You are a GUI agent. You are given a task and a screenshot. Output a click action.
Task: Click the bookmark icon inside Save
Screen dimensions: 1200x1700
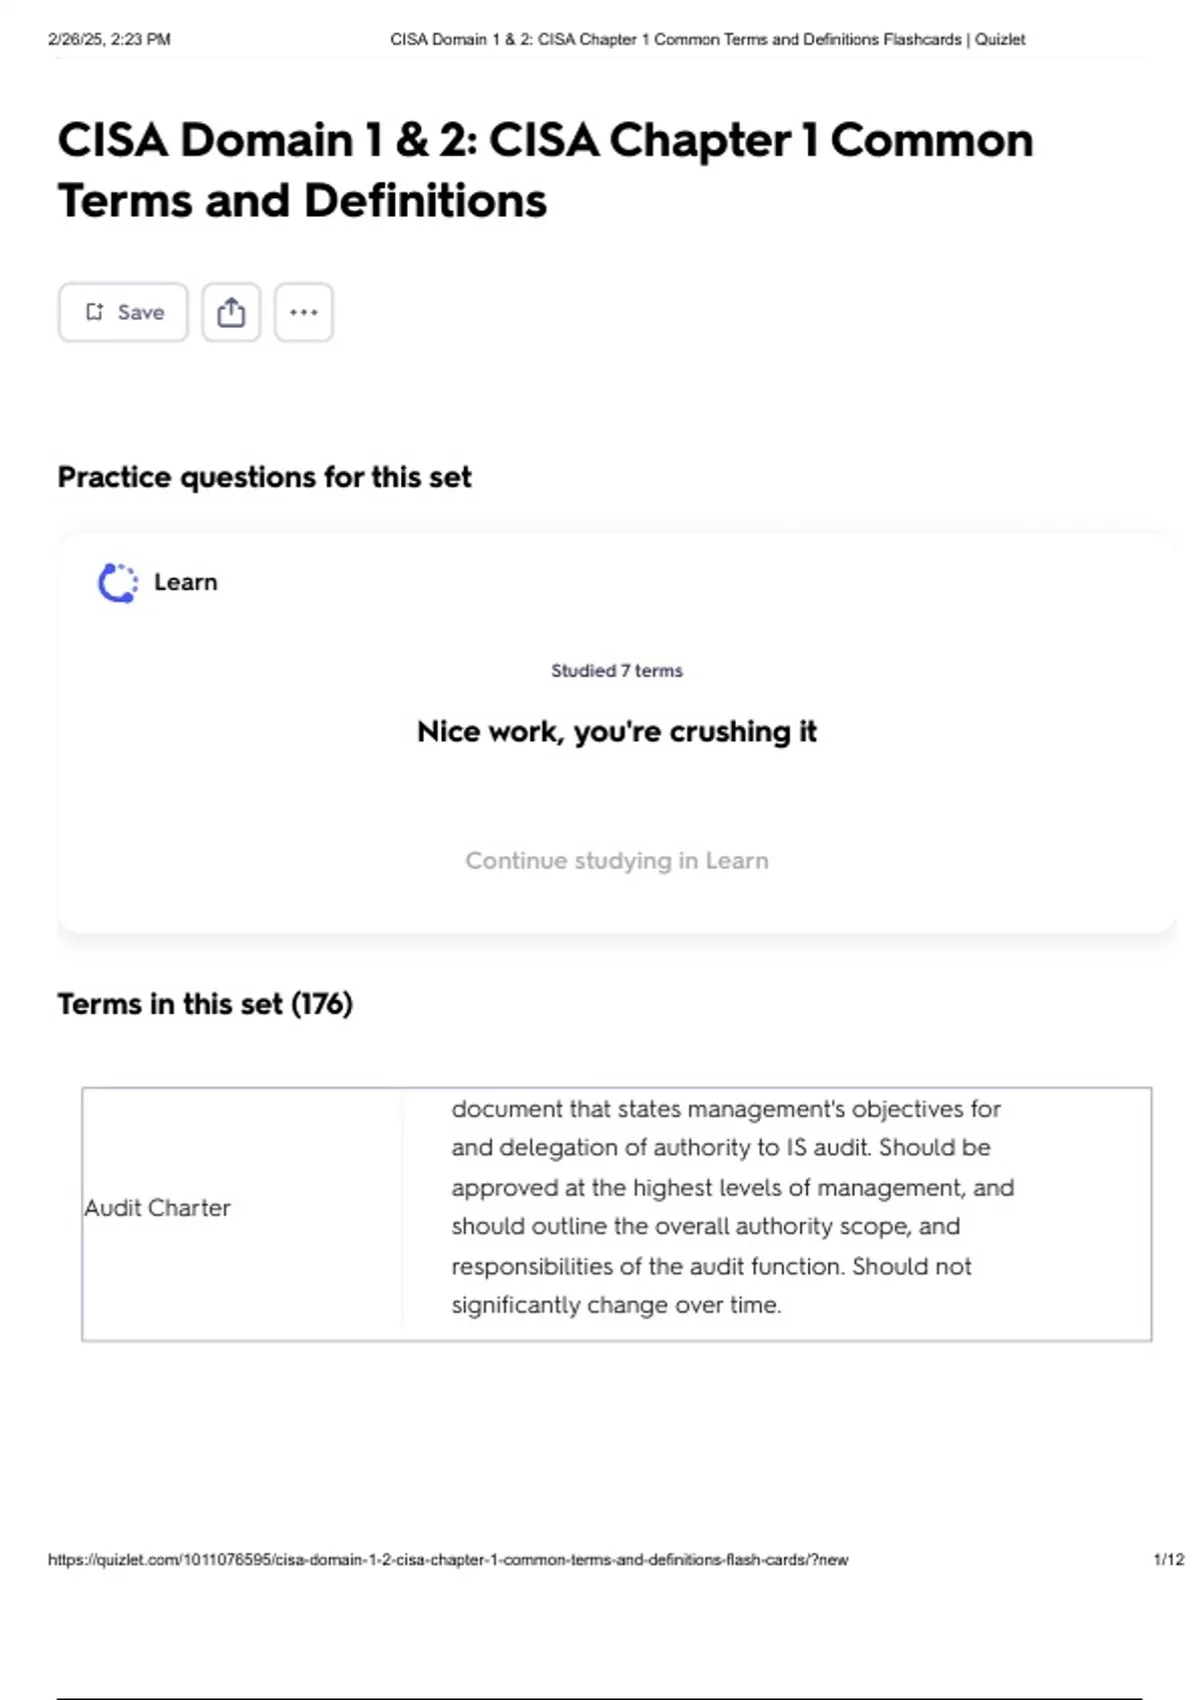tap(95, 312)
